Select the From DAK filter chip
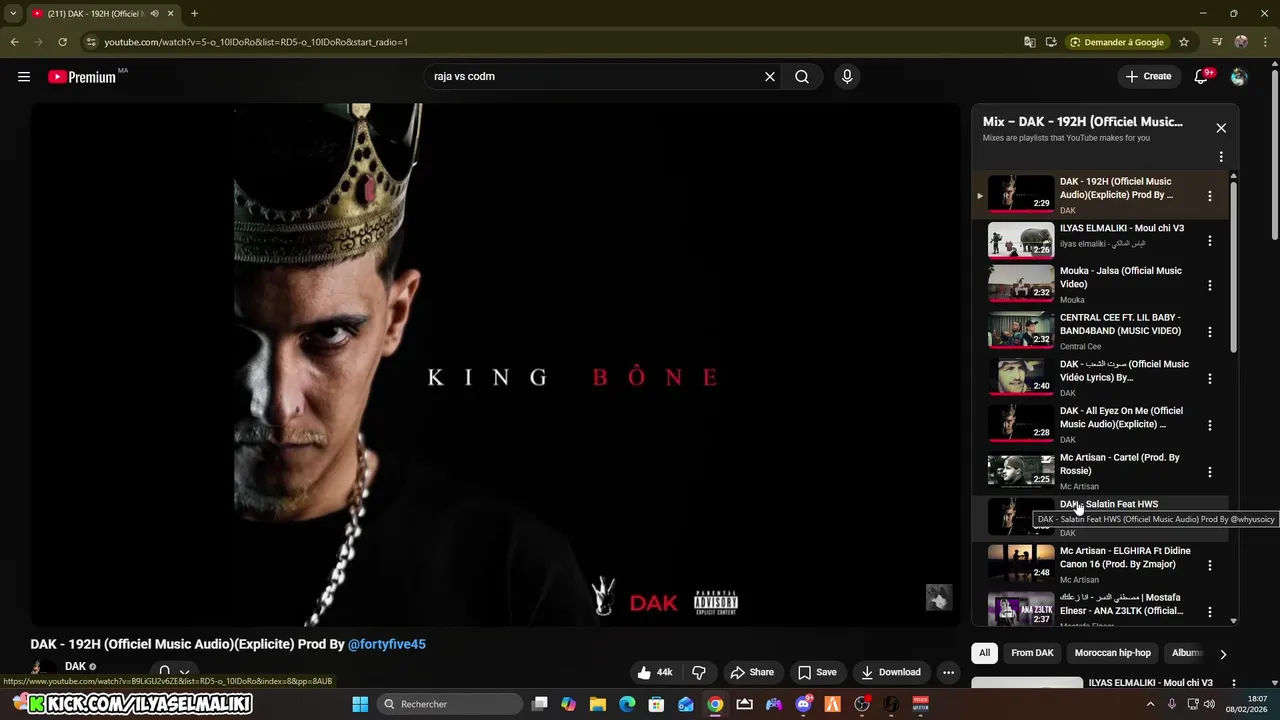The image size is (1280, 720). (x=1032, y=653)
